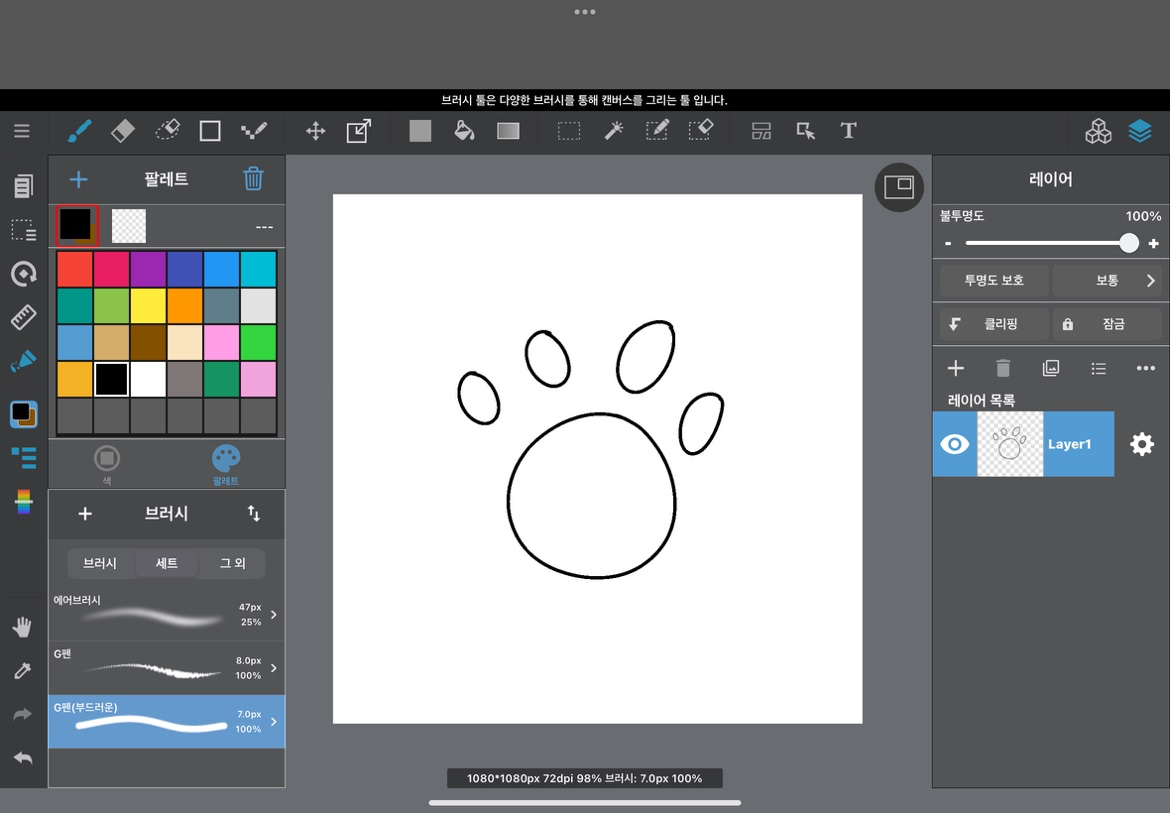Screen dimensions: 1170x813
Task: Pick the yellow swatch in the palette
Action: [x=148, y=306]
